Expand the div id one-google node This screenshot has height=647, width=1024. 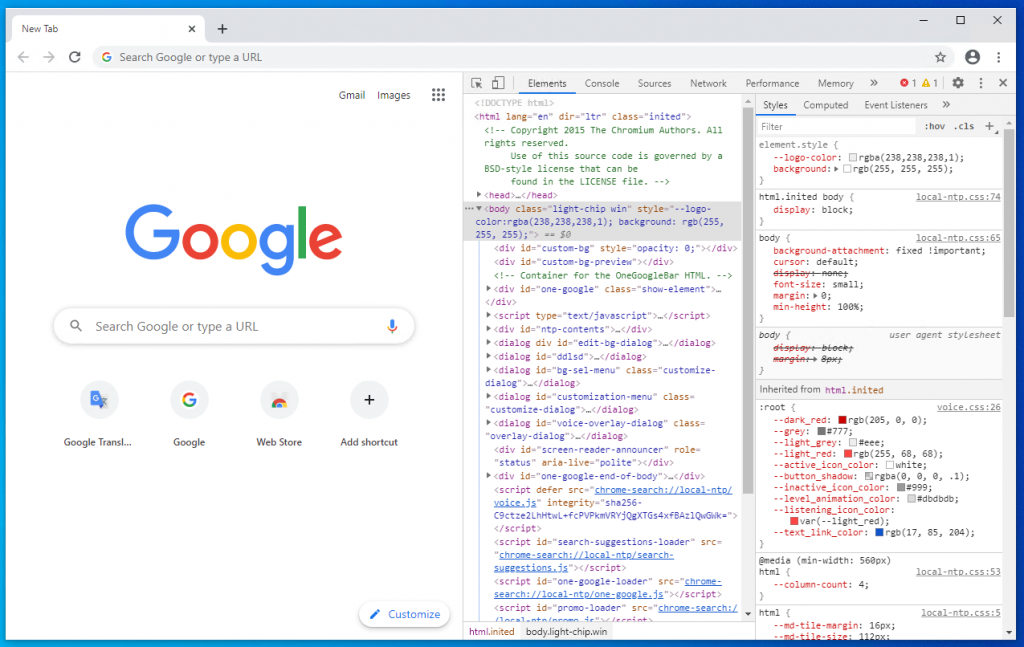[x=488, y=289]
